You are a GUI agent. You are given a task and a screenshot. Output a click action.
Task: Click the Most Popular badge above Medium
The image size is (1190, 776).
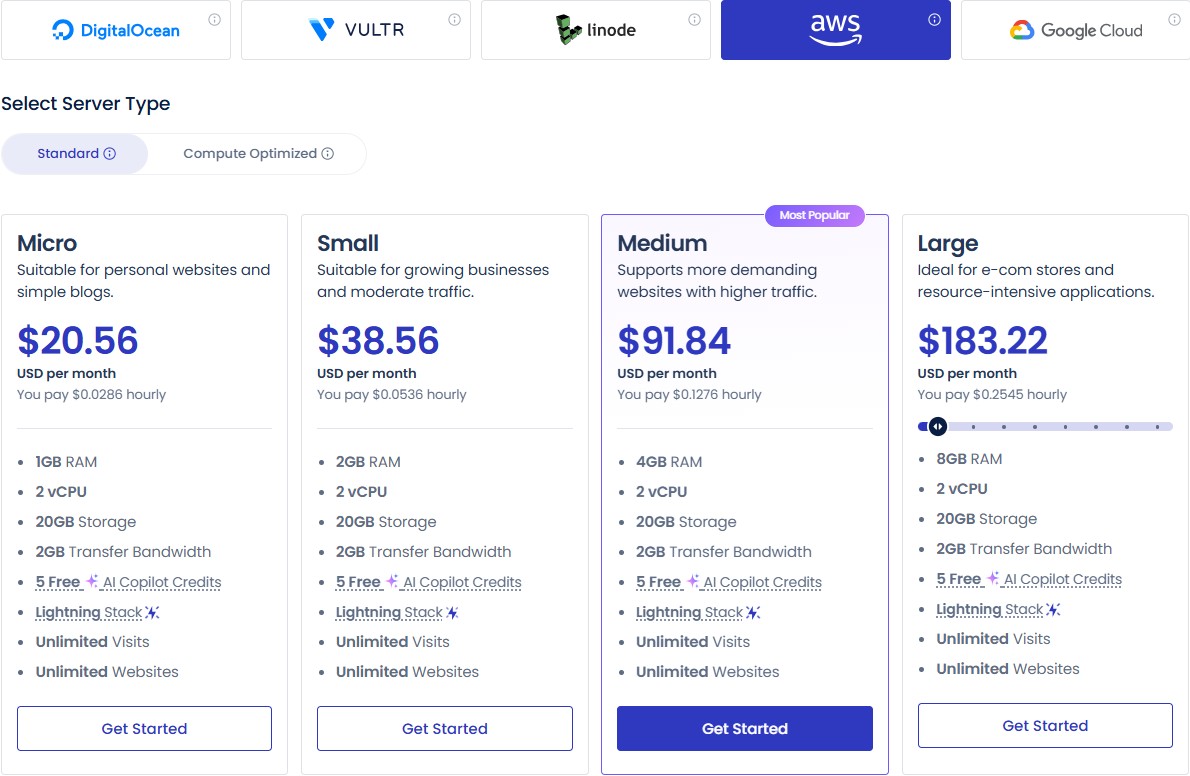[x=815, y=215]
